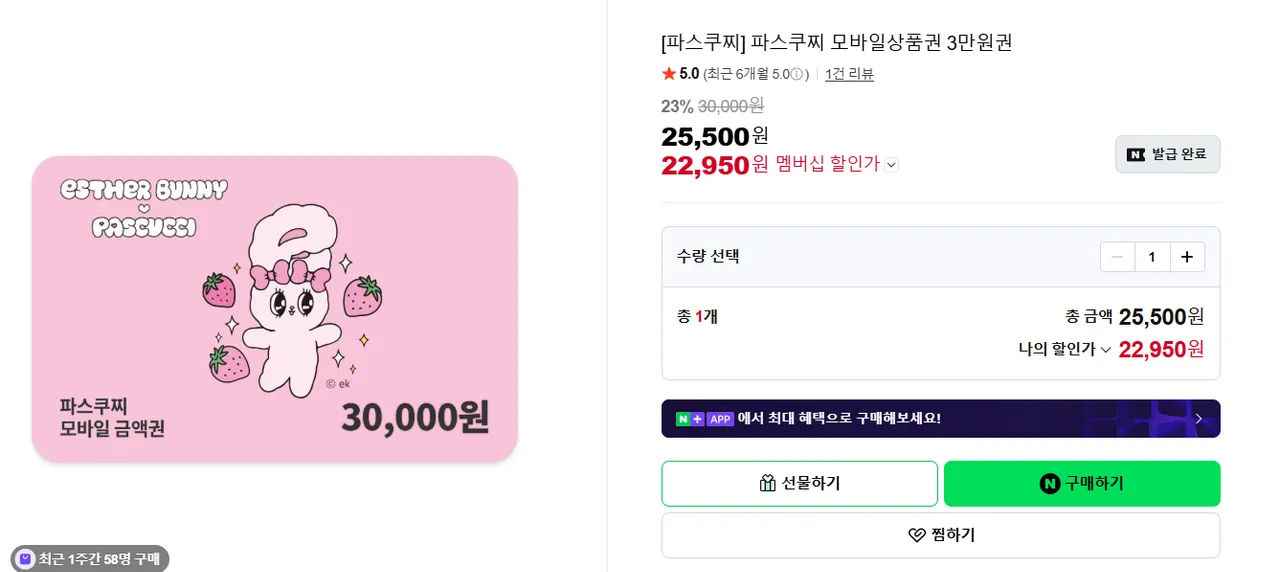Click the 발급 완료 coupon button
This screenshot has width=1280, height=572.
click(1167, 154)
